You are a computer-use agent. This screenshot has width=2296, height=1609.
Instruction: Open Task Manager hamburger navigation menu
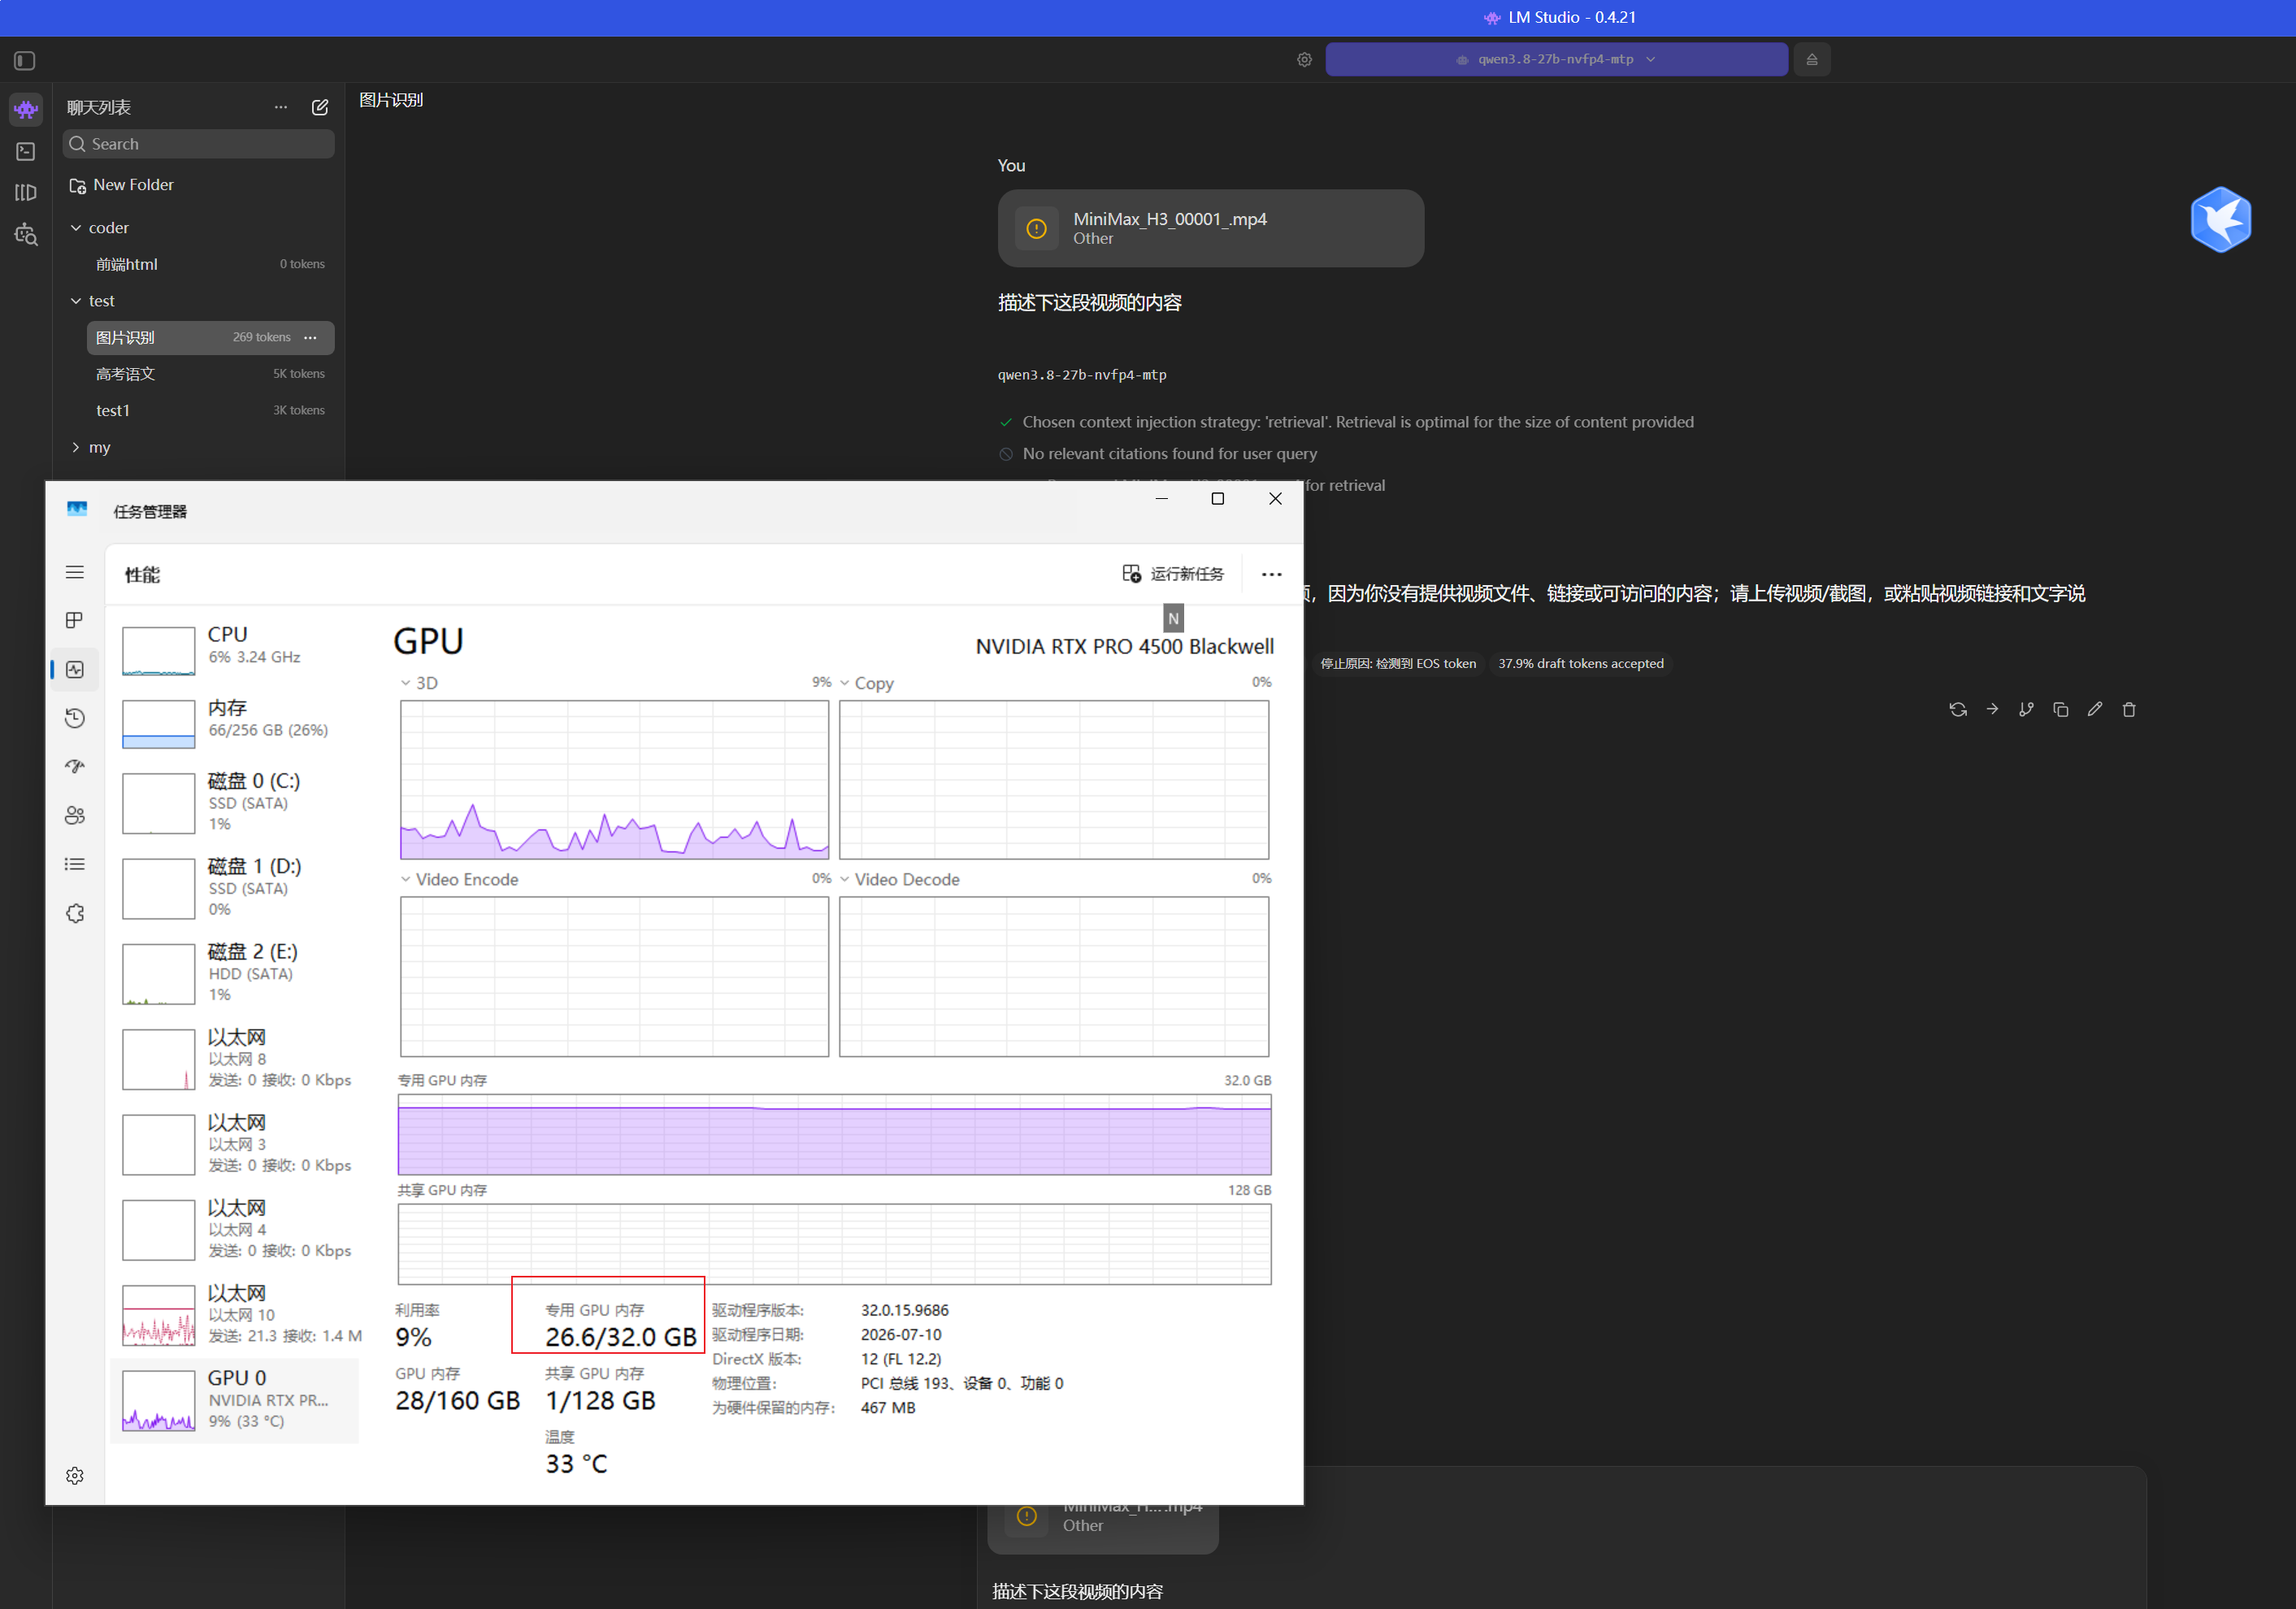[75, 572]
